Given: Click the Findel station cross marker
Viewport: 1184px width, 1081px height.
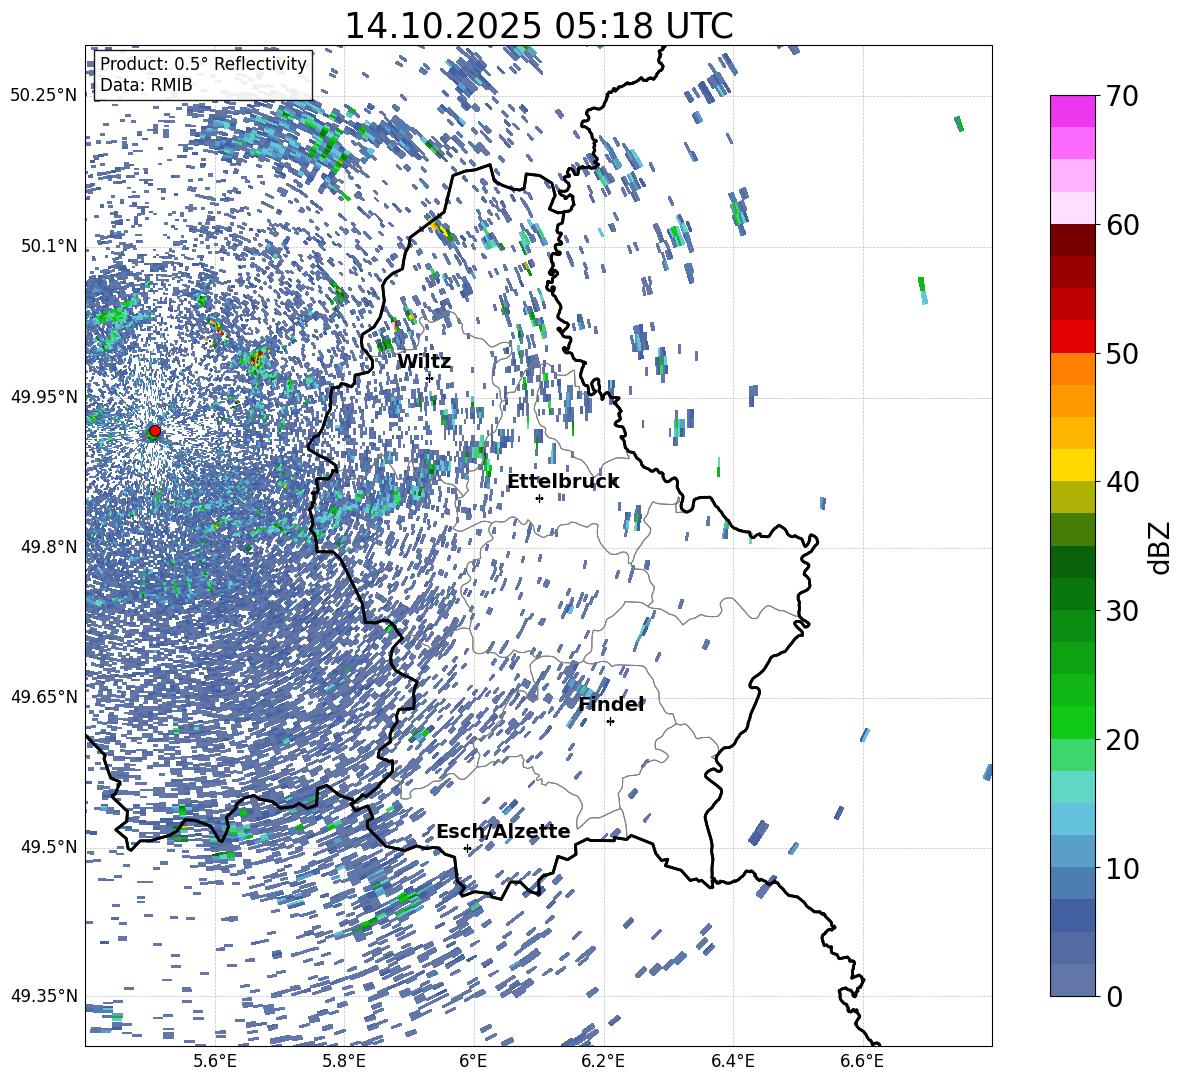Looking at the screenshot, I should coord(610,722).
